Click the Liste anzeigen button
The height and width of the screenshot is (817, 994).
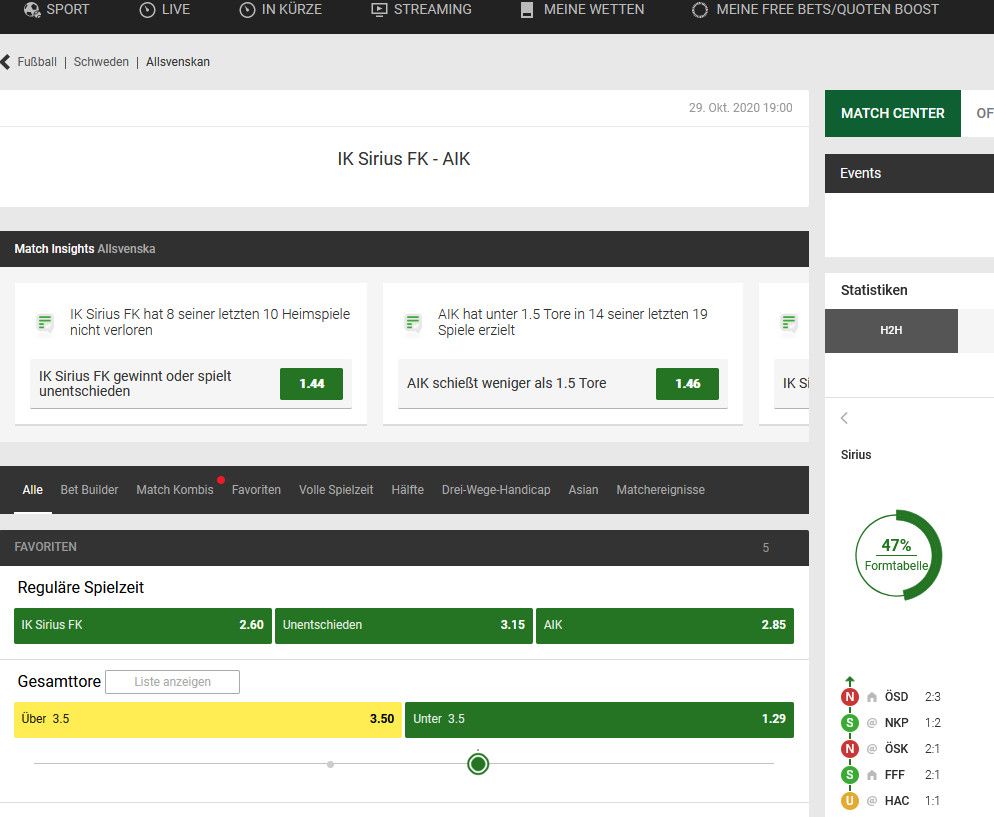tap(172, 682)
